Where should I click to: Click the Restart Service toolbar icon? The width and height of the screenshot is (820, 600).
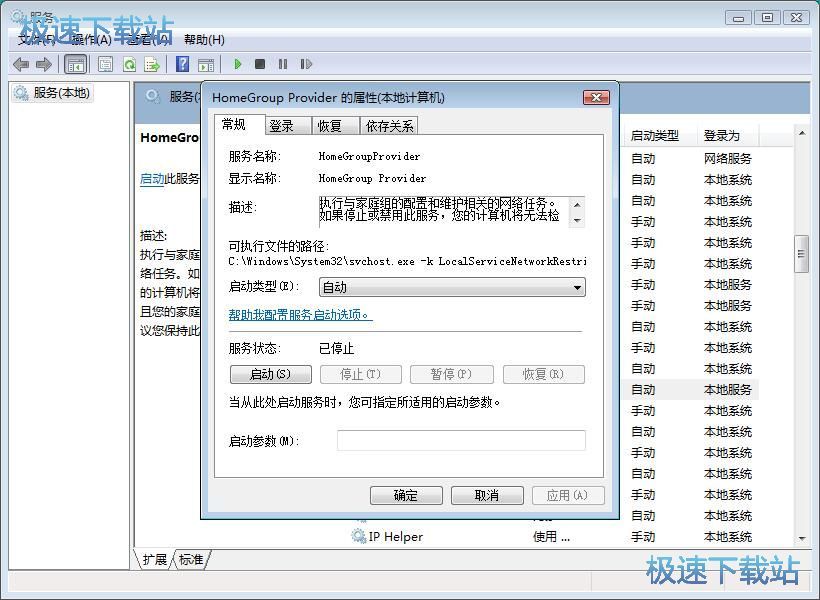[306, 64]
